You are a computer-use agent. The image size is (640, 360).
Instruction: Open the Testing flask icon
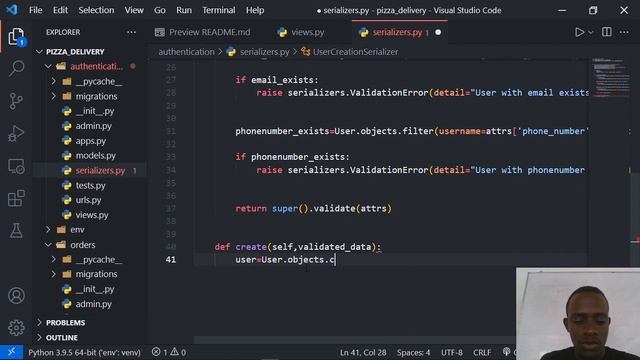[x=16, y=231]
